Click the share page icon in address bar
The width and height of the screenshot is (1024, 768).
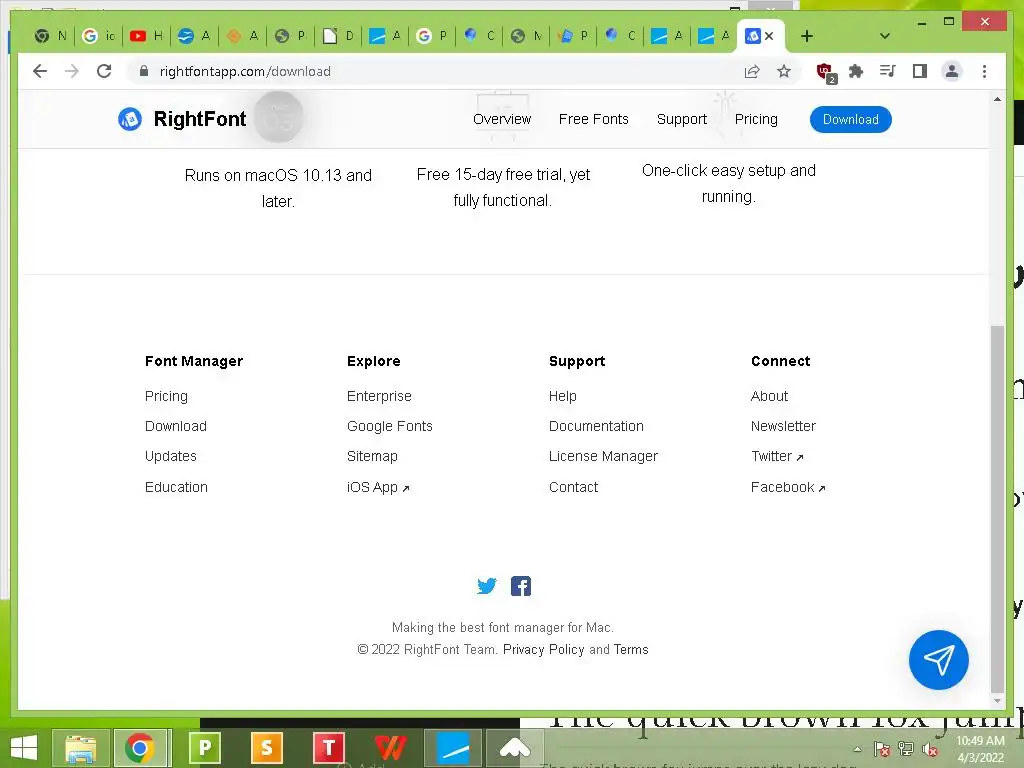[x=752, y=71]
